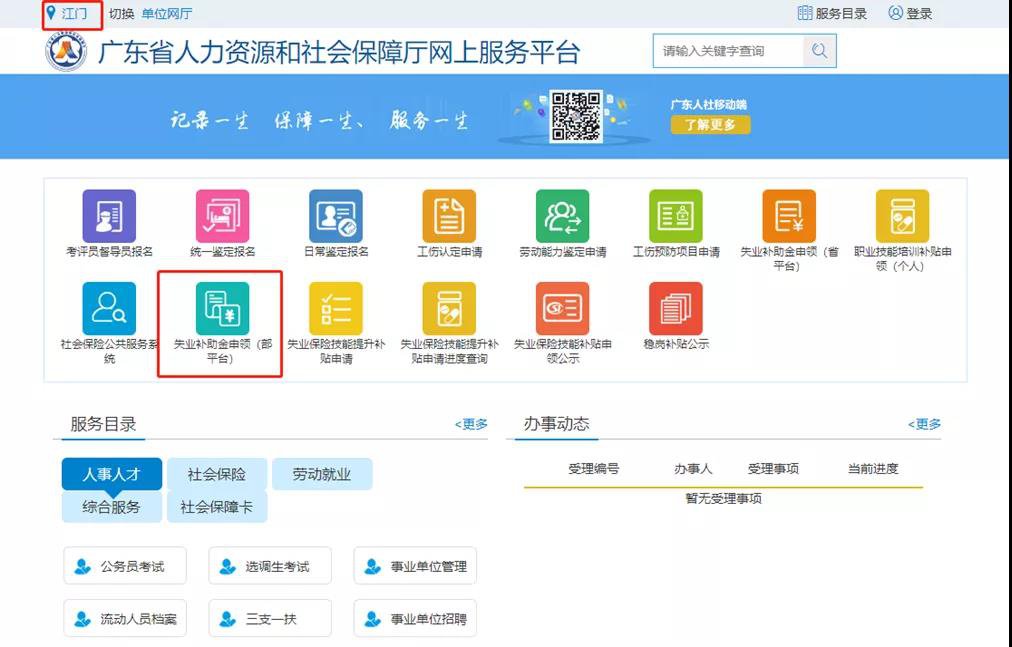Open the 工伤认定申请 icon

[x=449, y=215]
